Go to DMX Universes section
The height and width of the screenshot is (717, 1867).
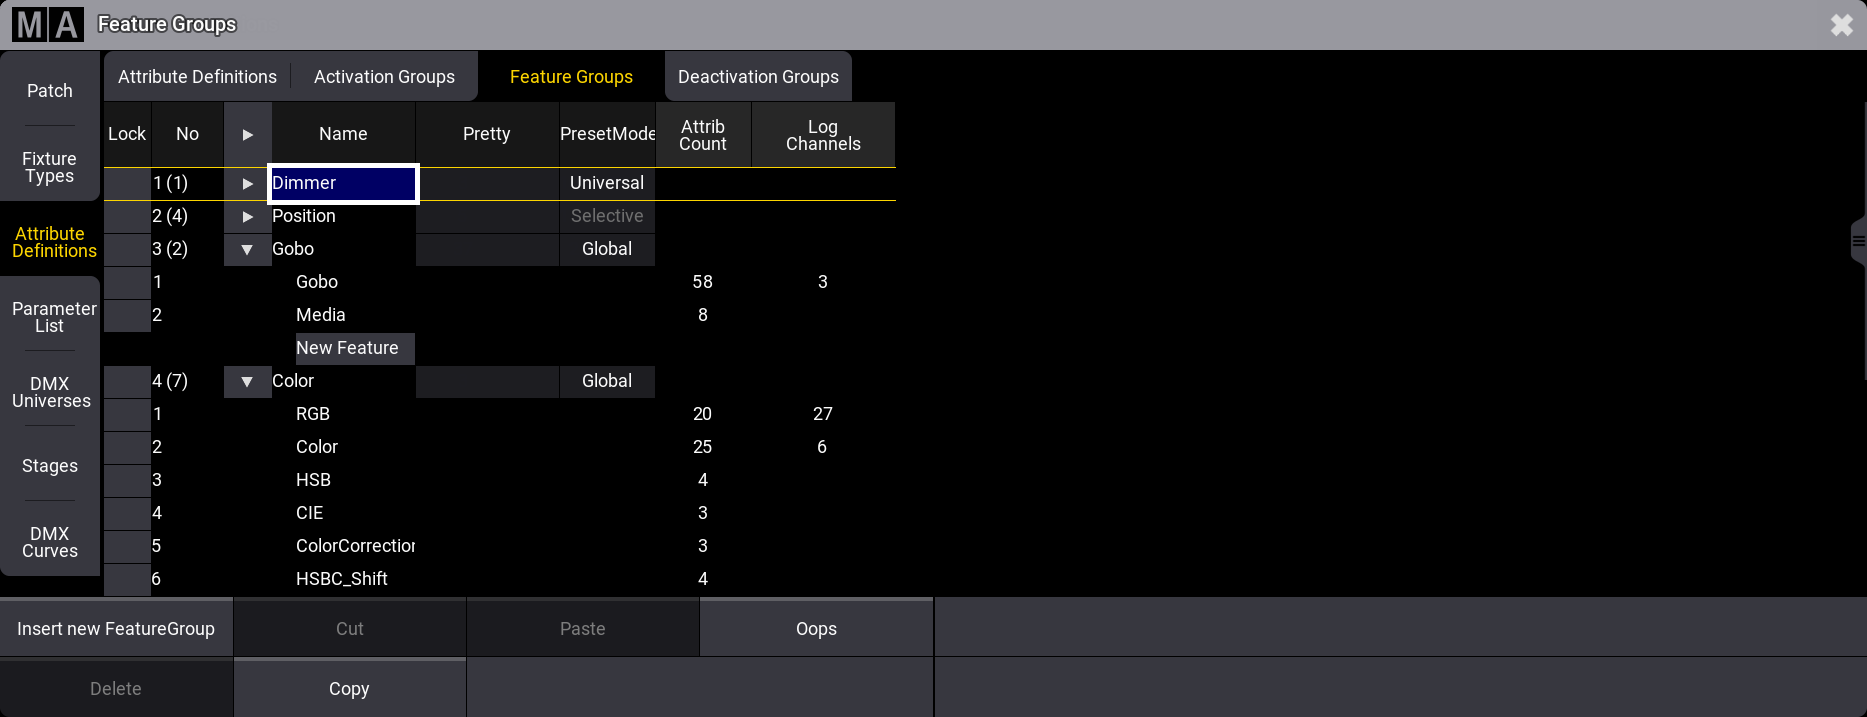(50, 392)
